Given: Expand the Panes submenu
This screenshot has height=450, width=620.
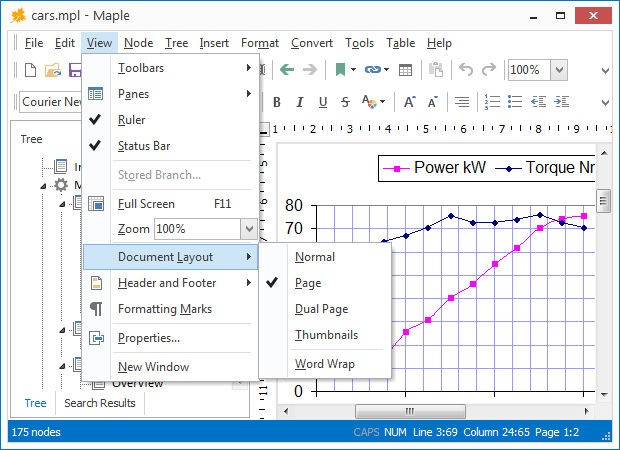Looking at the screenshot, I should [170, 94].
